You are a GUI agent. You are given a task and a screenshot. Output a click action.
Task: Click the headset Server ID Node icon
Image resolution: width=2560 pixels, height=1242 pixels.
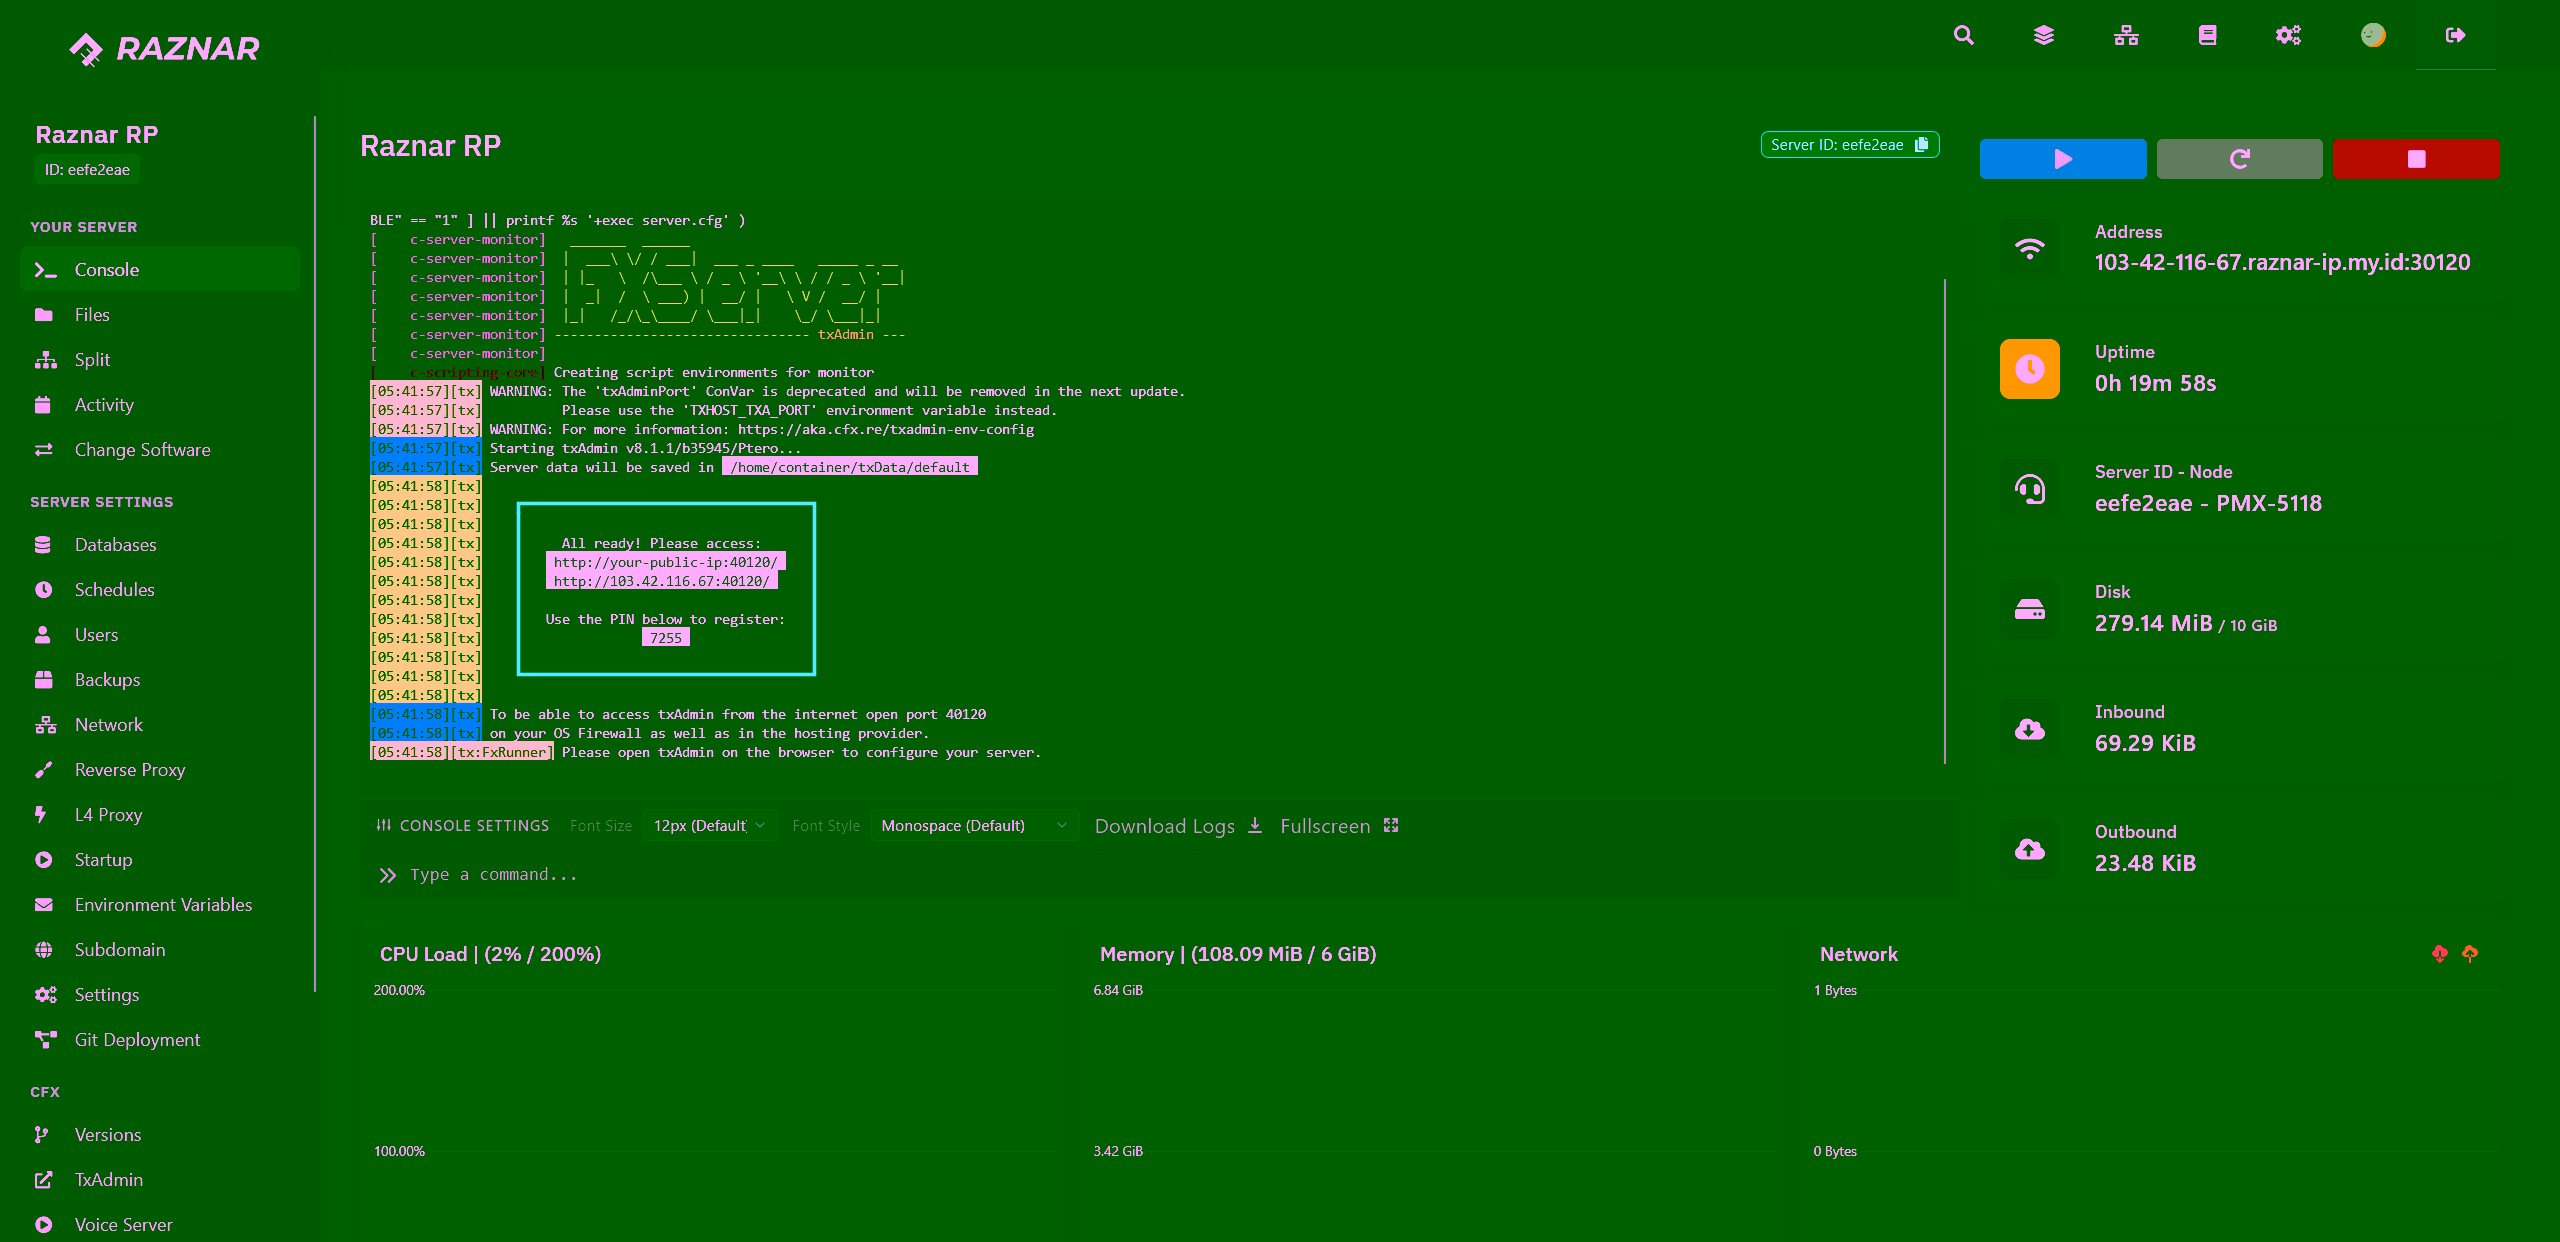click(2030, 489)
